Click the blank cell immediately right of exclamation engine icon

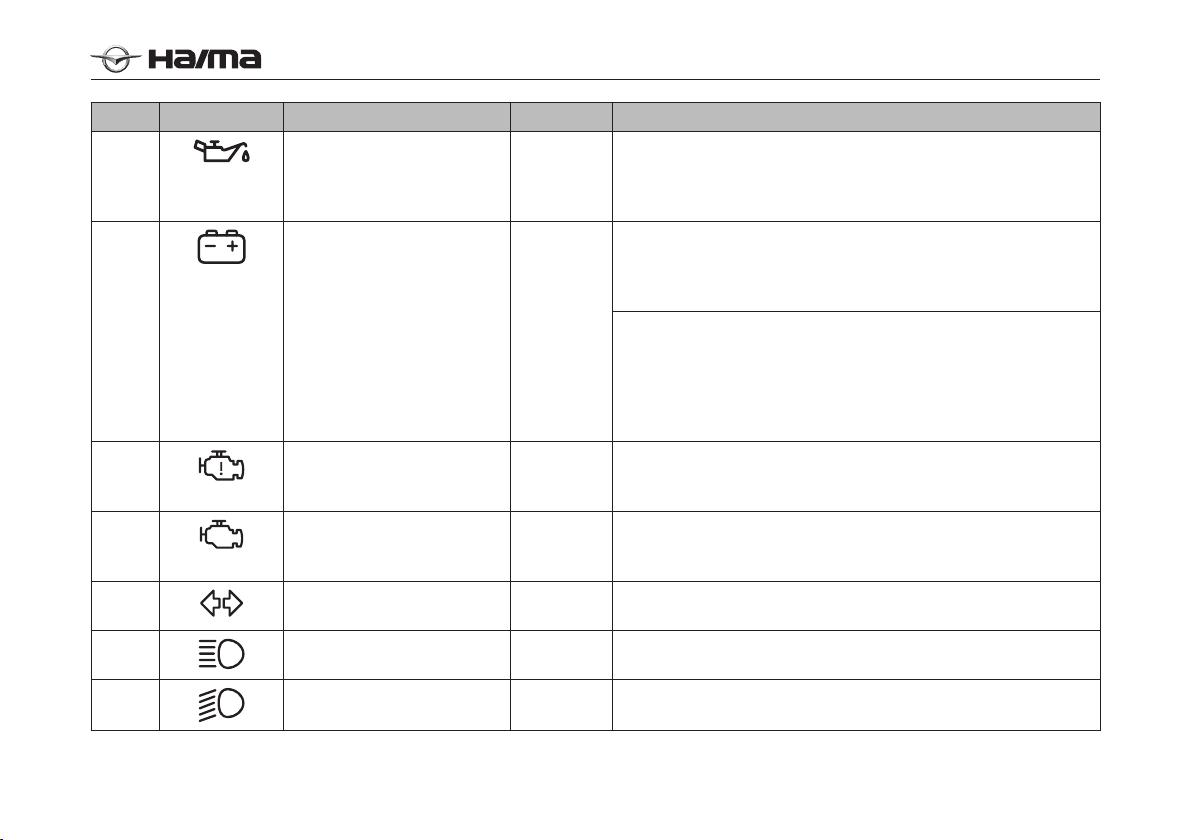tap(397, 477)
